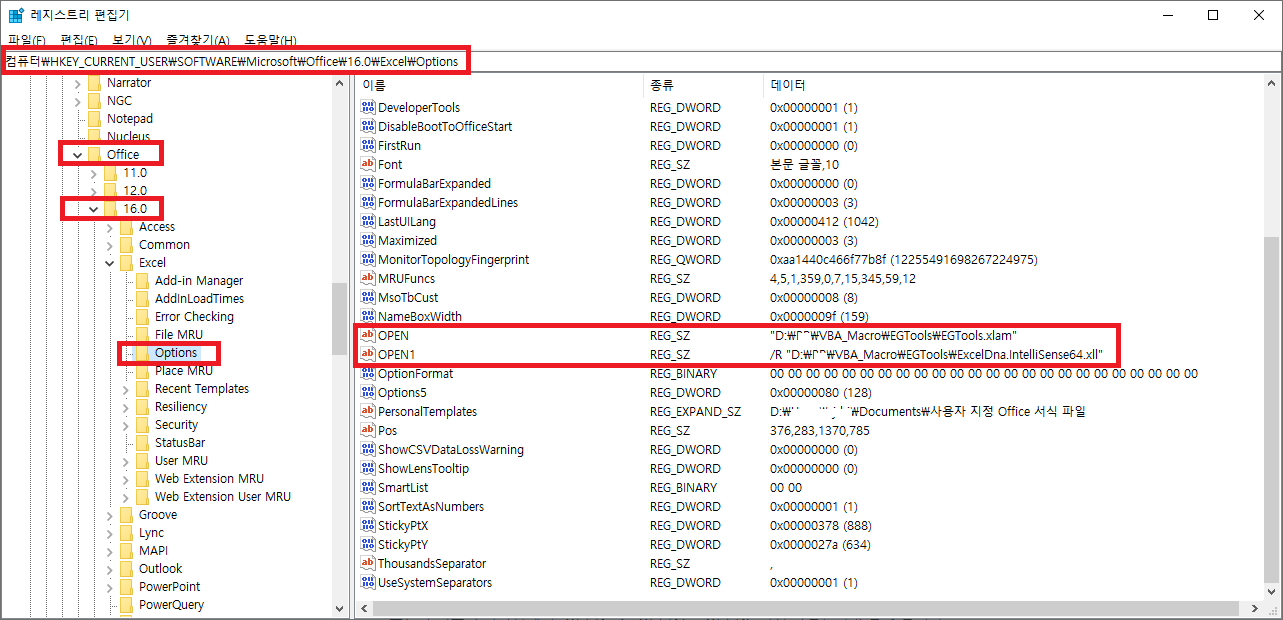Select the Web Extension MRU tree item
Image resolution: width=1283 pixels, height=620 pixels.
coord(209,479)
